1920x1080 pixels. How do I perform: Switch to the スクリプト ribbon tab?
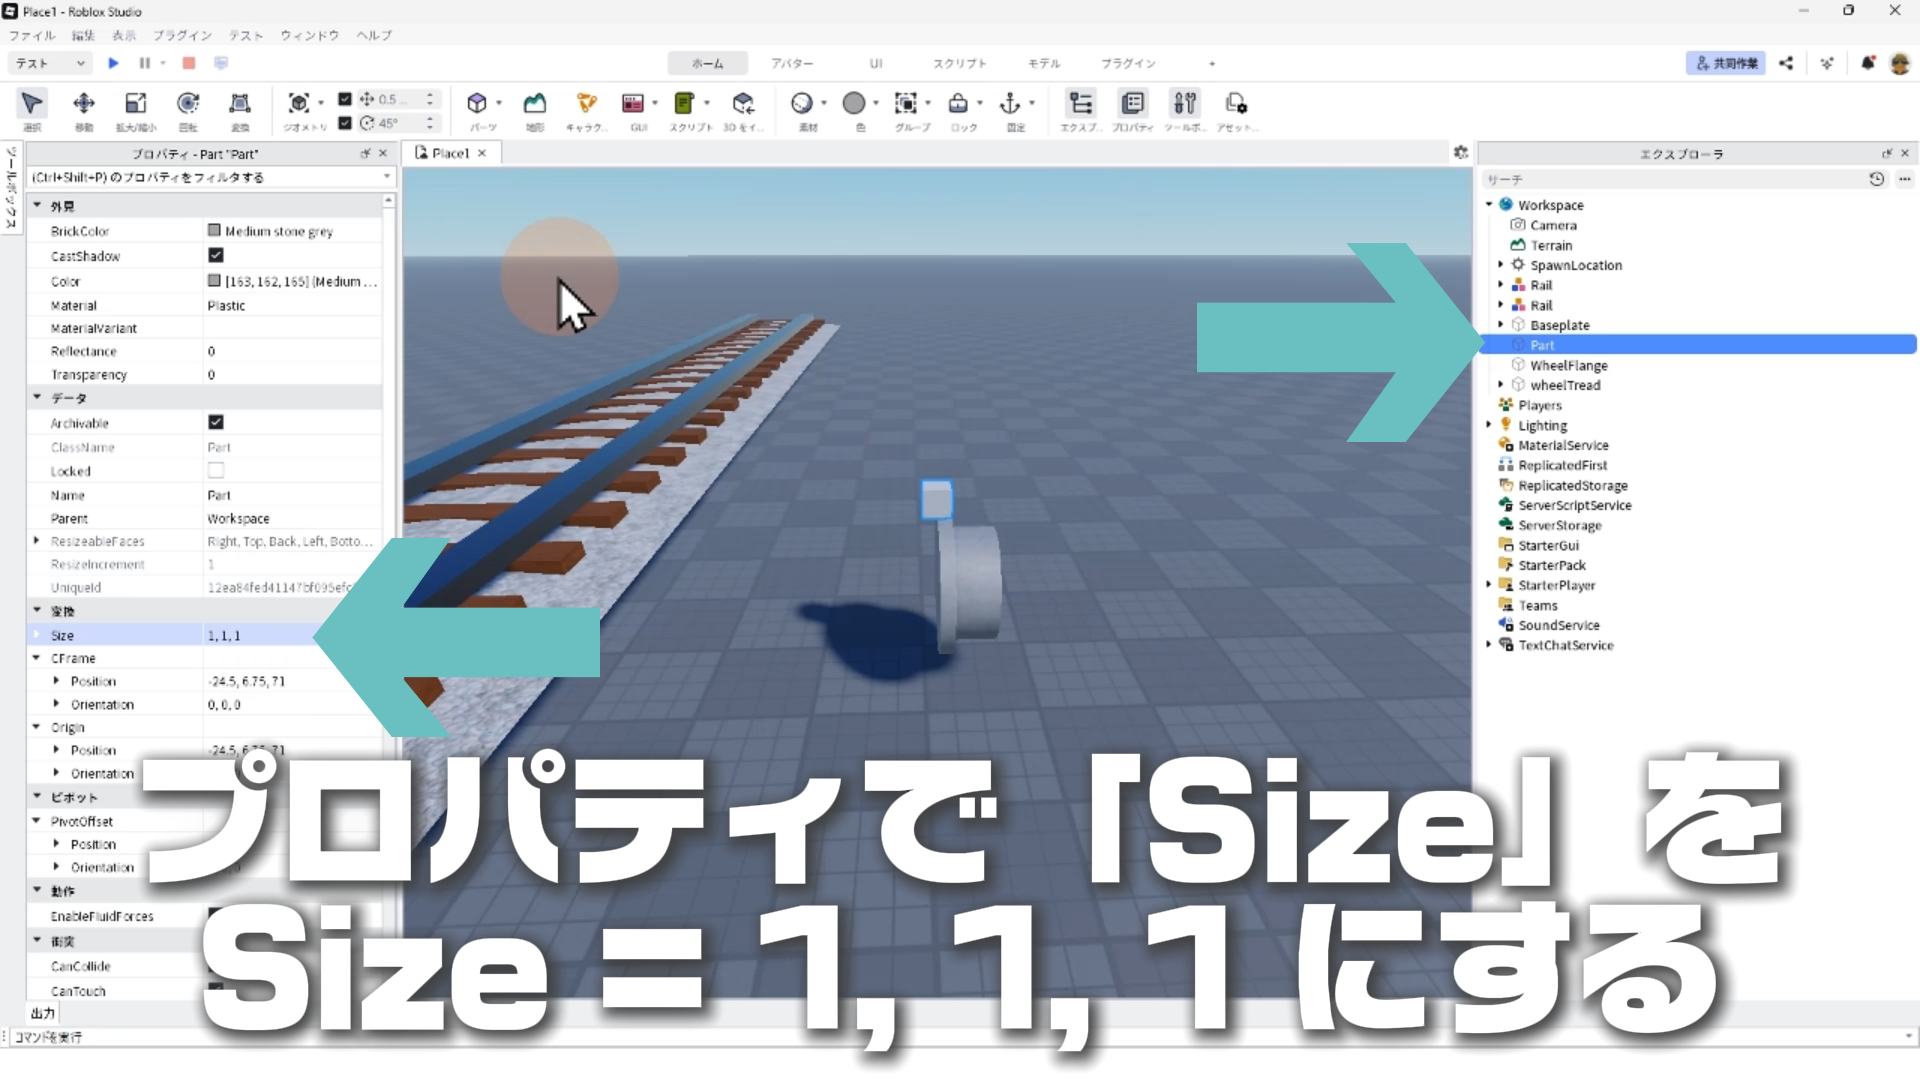tap(959, 63)
